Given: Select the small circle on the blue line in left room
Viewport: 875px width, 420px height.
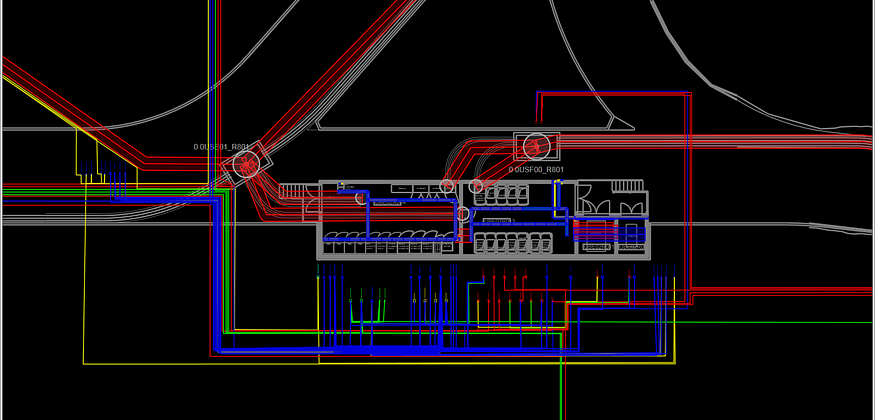Looking at the screenshot, I should (360, 198).
